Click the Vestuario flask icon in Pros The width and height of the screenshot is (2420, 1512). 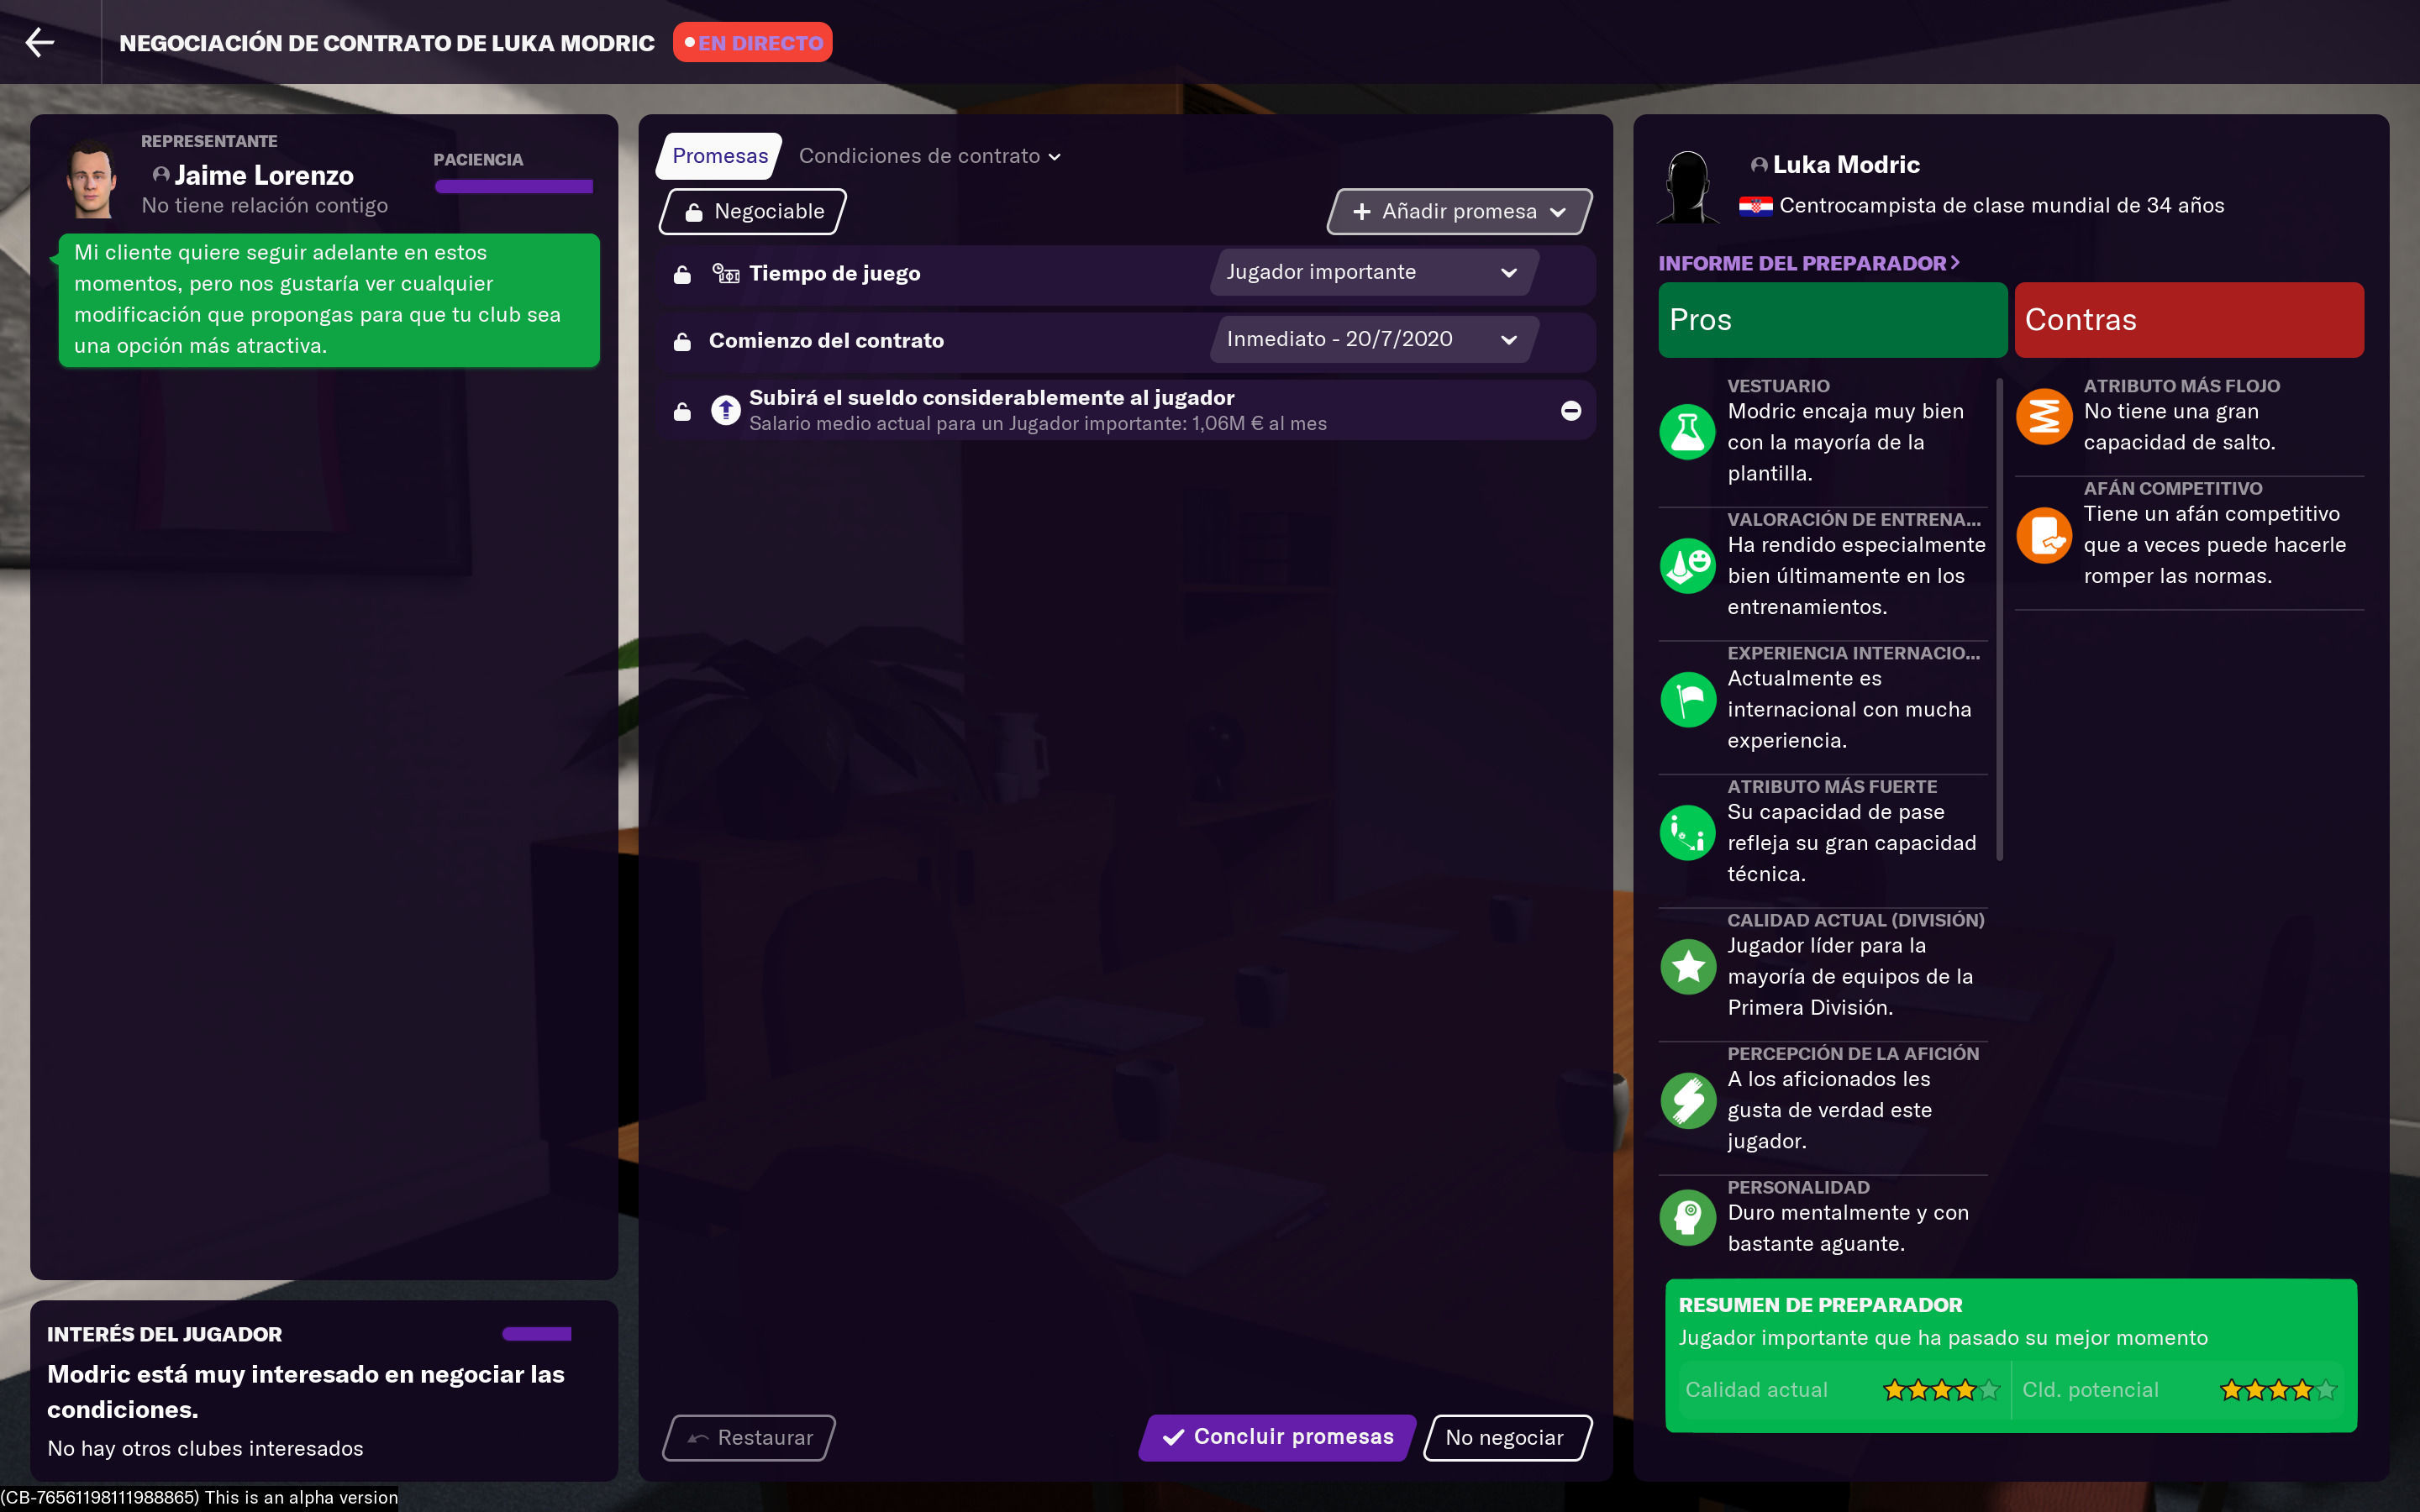pyautogui.click(x=1688, y=432)
